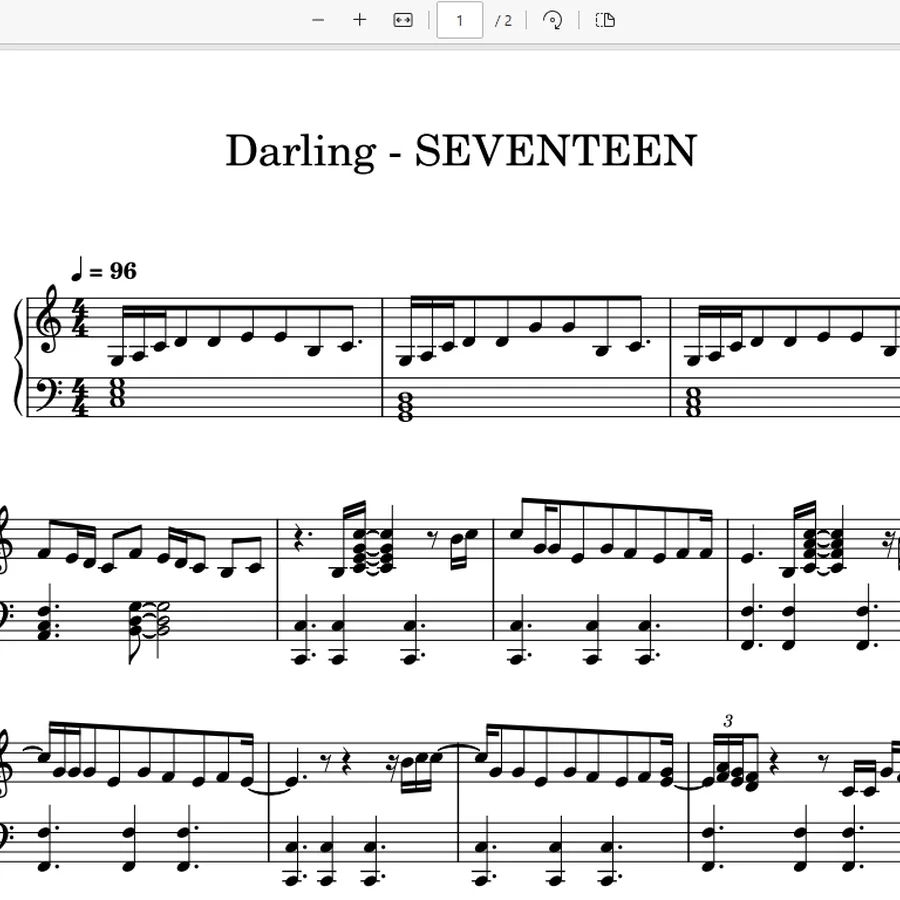The height and width of the screenshot is (900, 900).
Task: Click the quarter note symbol in the tempo marking
Action: 77,269
